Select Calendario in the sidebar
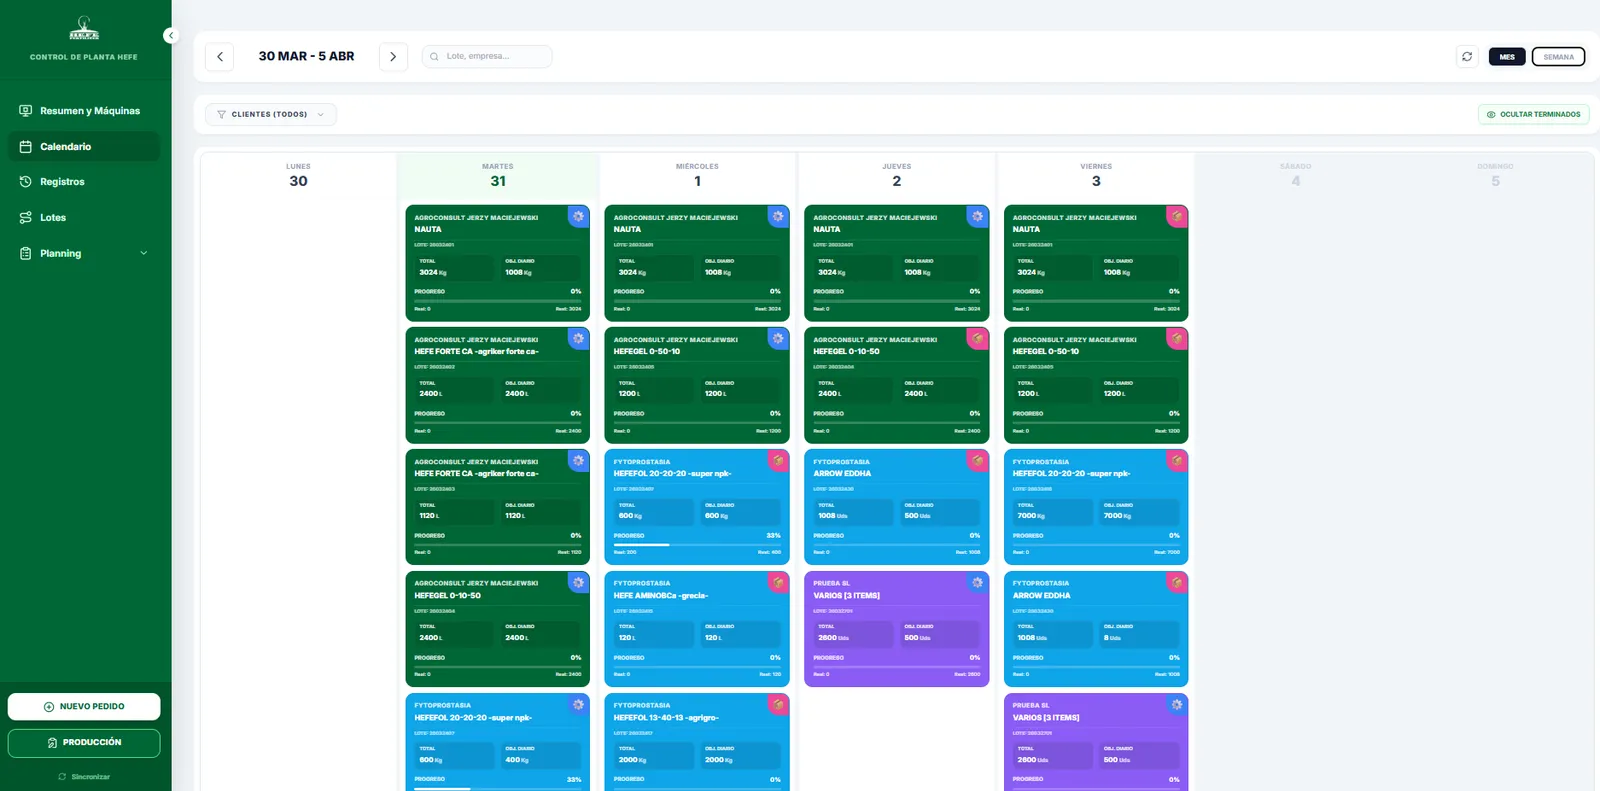Image resolution: width=1600 pixels, height=791 pixels. (x=84, y=146)
